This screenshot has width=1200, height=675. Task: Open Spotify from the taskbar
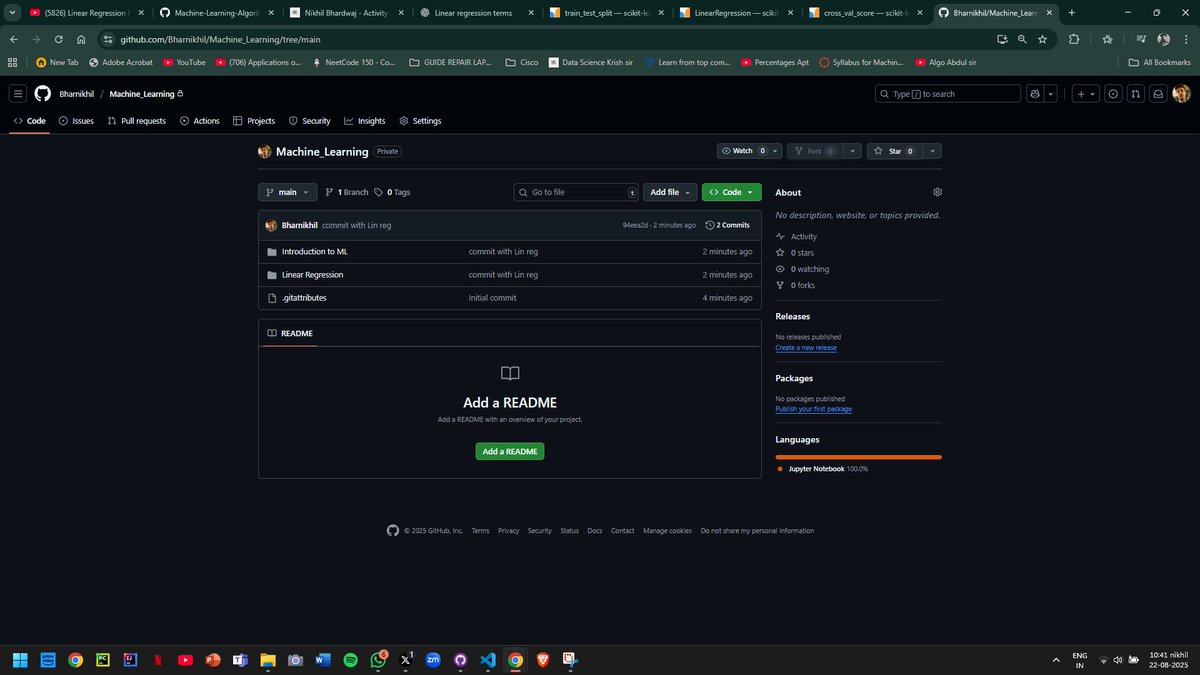350,660
